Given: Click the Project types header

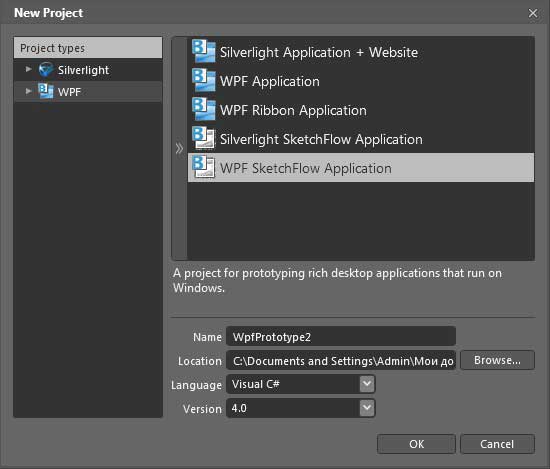Looking at the screenshot, I should [88, 48].
